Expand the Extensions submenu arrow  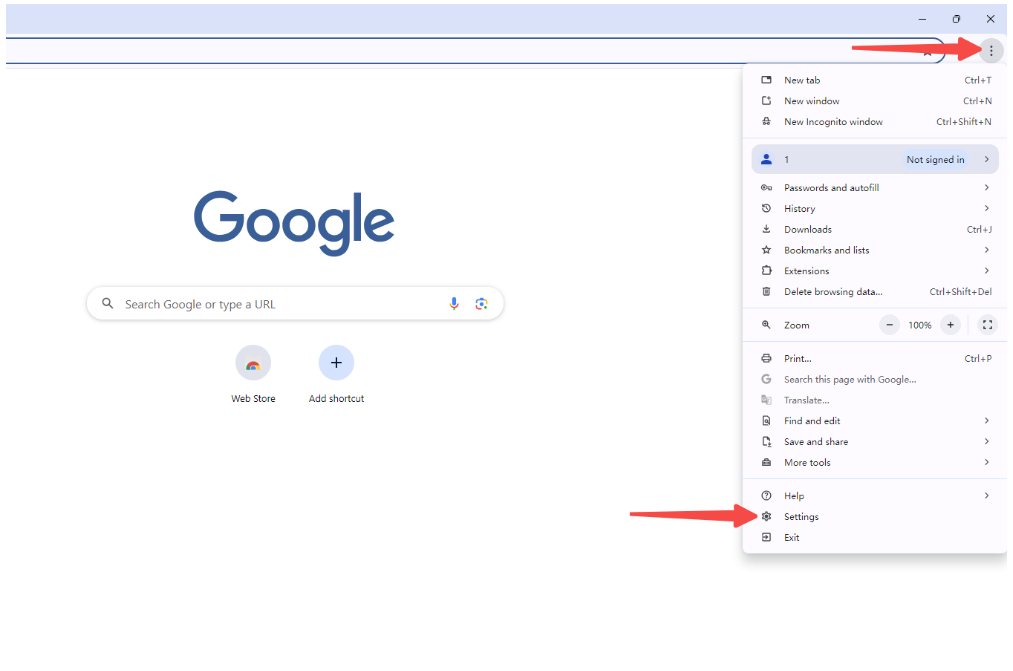tap(987, 271)
